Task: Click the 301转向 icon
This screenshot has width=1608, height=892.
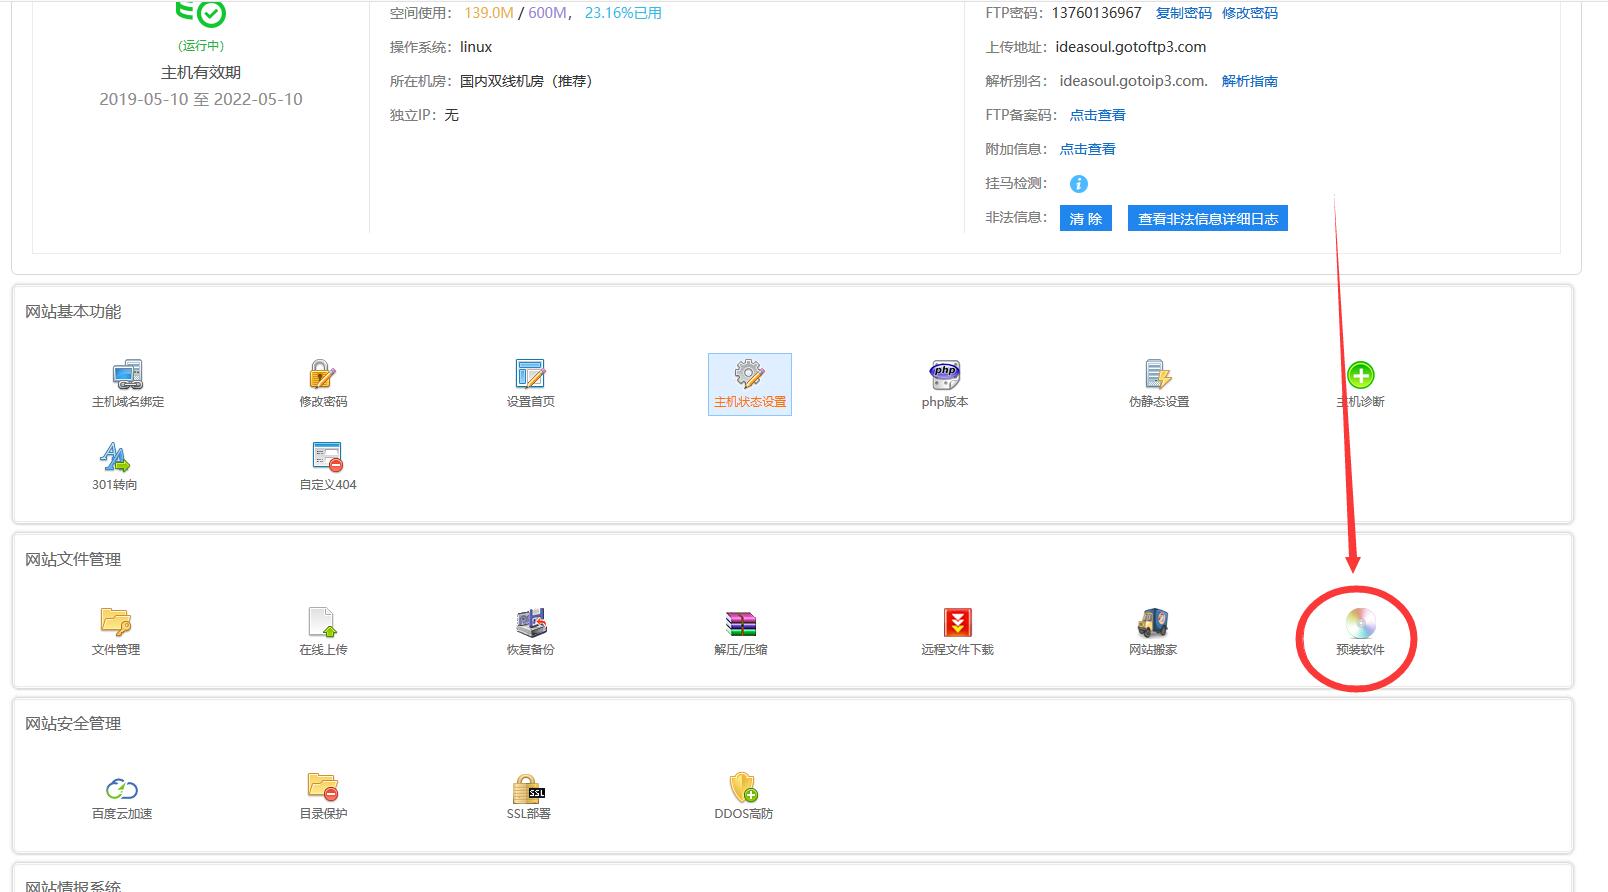Action: point(115,457)
